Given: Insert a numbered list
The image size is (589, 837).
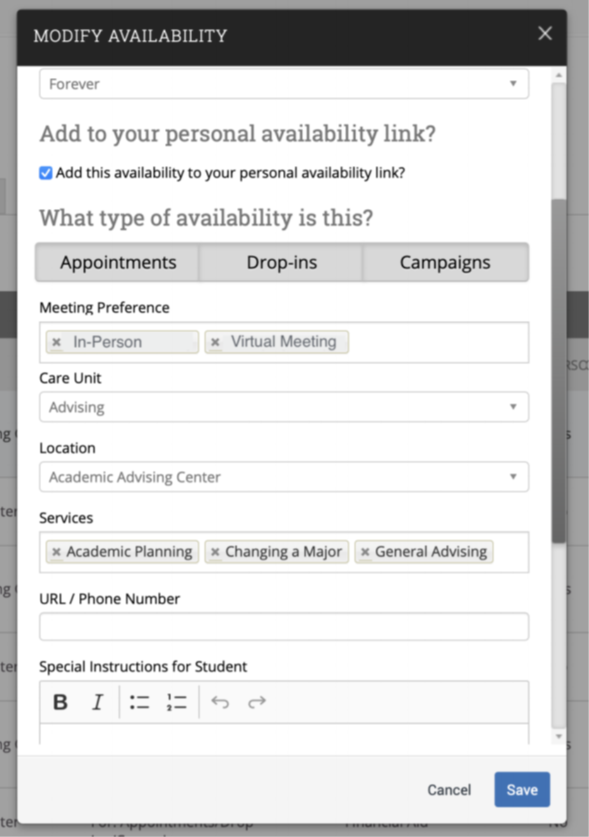Looking at the screenshot, I should [176, 702].
